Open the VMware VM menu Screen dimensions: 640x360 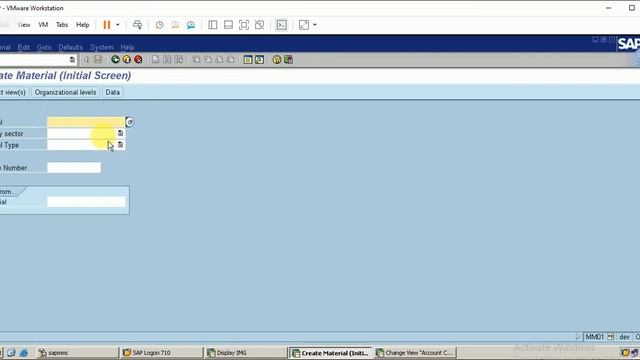tap(43, 25)
